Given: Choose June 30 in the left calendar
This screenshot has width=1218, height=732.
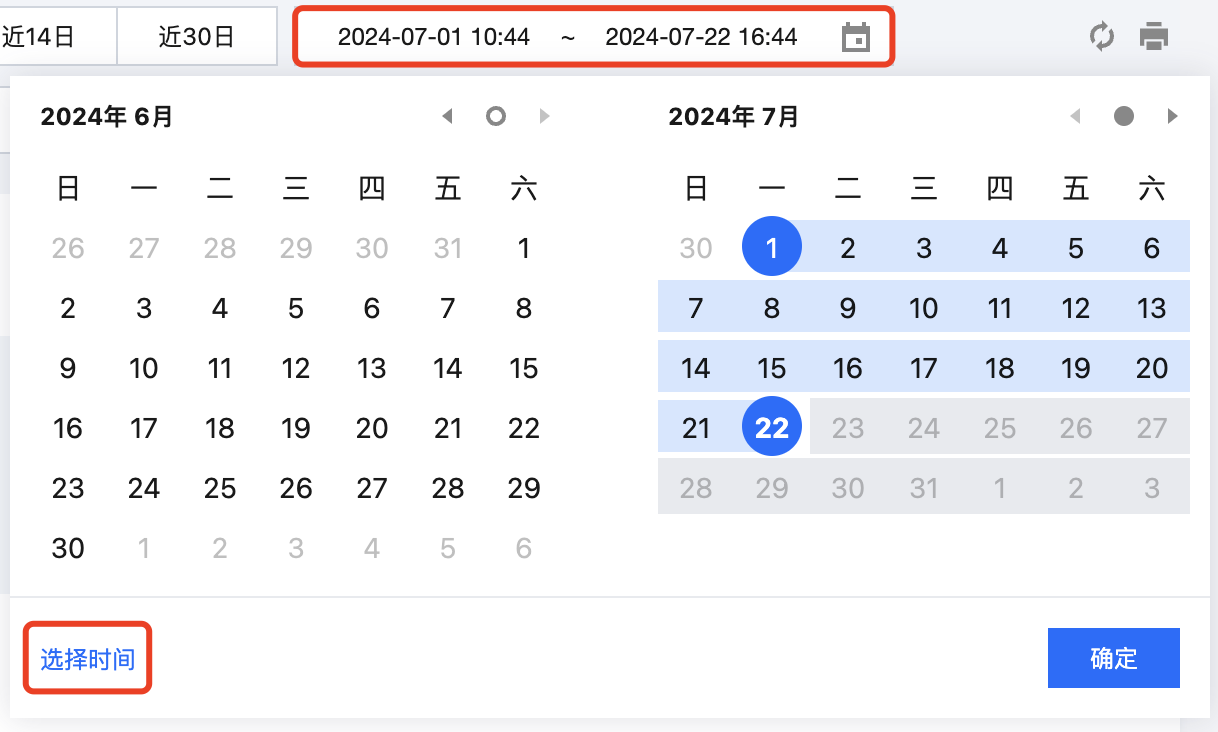Looking at the screenshot, I should [68, 548].
